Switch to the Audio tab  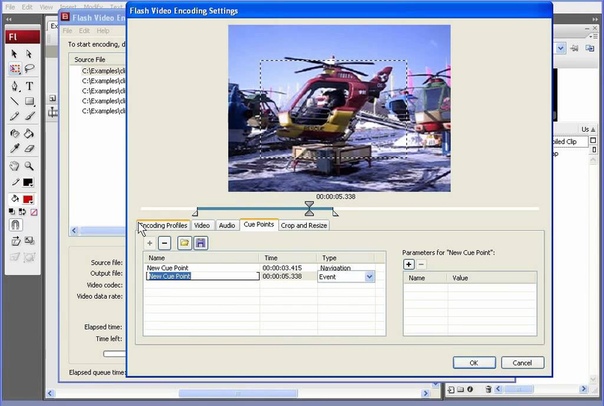[x=227, y=225]
